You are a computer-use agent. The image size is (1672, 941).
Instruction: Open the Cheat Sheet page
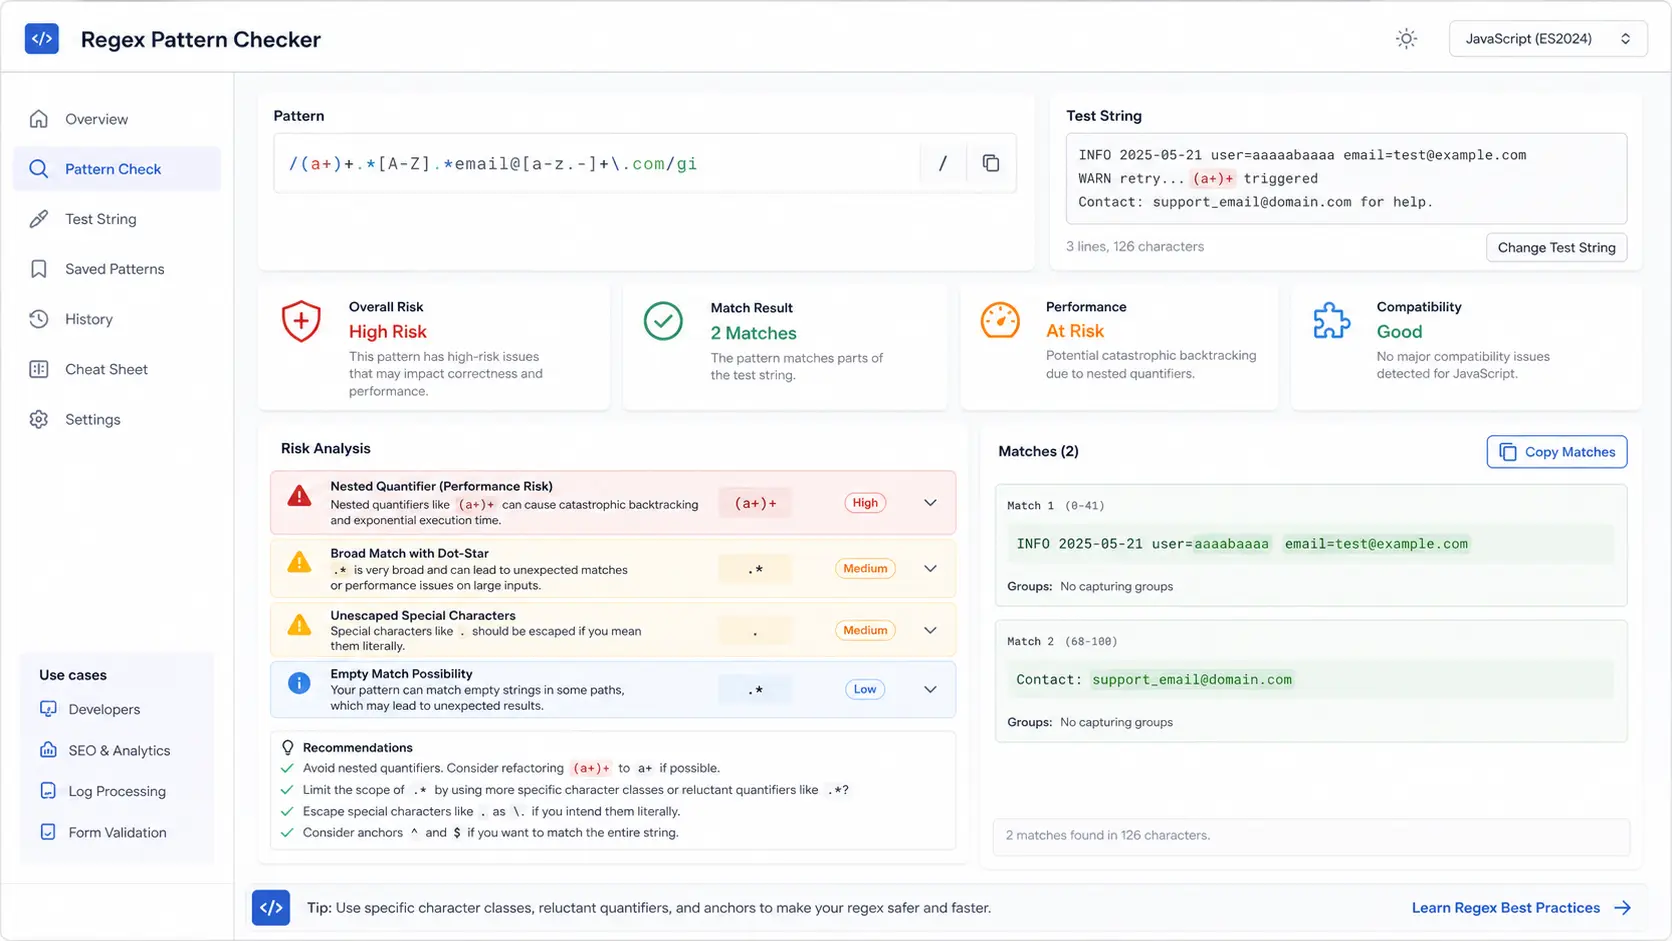pos(117,369)
